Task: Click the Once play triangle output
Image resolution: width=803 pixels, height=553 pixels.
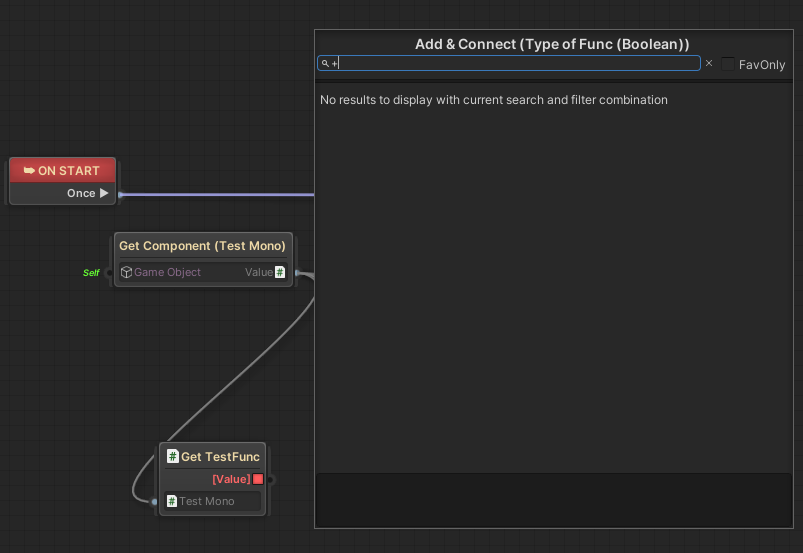Action: pyautogui.click(x=104, y=193)
